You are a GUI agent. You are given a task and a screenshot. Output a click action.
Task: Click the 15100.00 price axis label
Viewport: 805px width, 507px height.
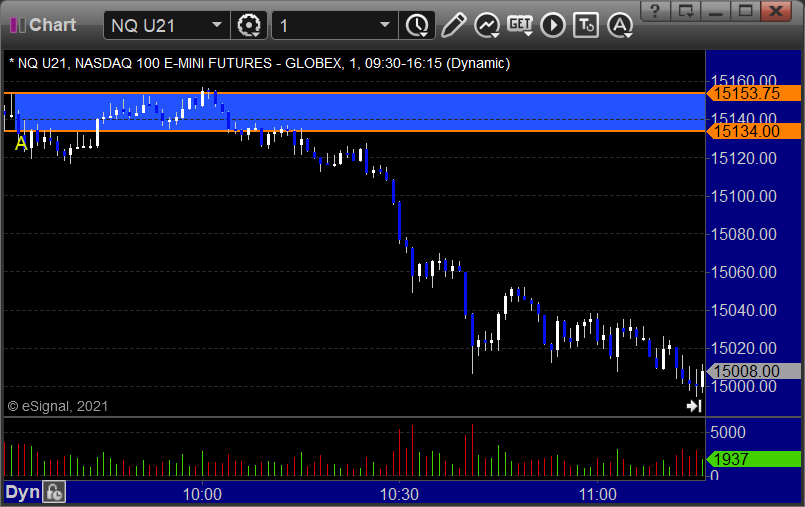pos(743,196)
